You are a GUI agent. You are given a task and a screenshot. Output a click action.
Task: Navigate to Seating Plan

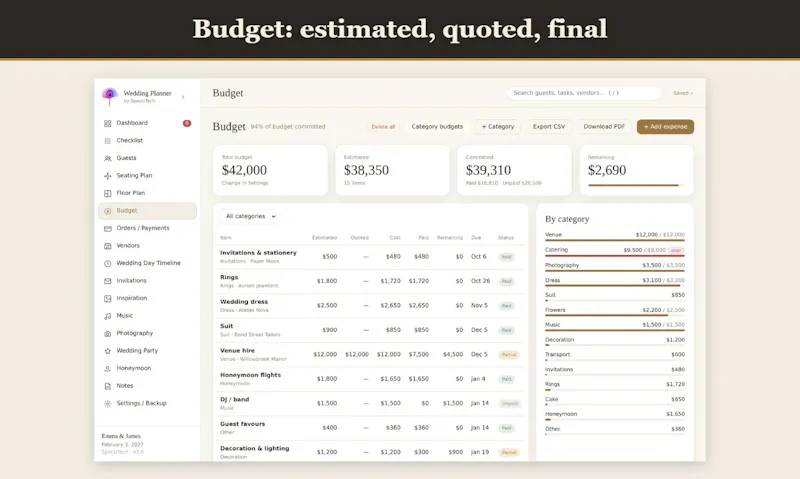147,175
